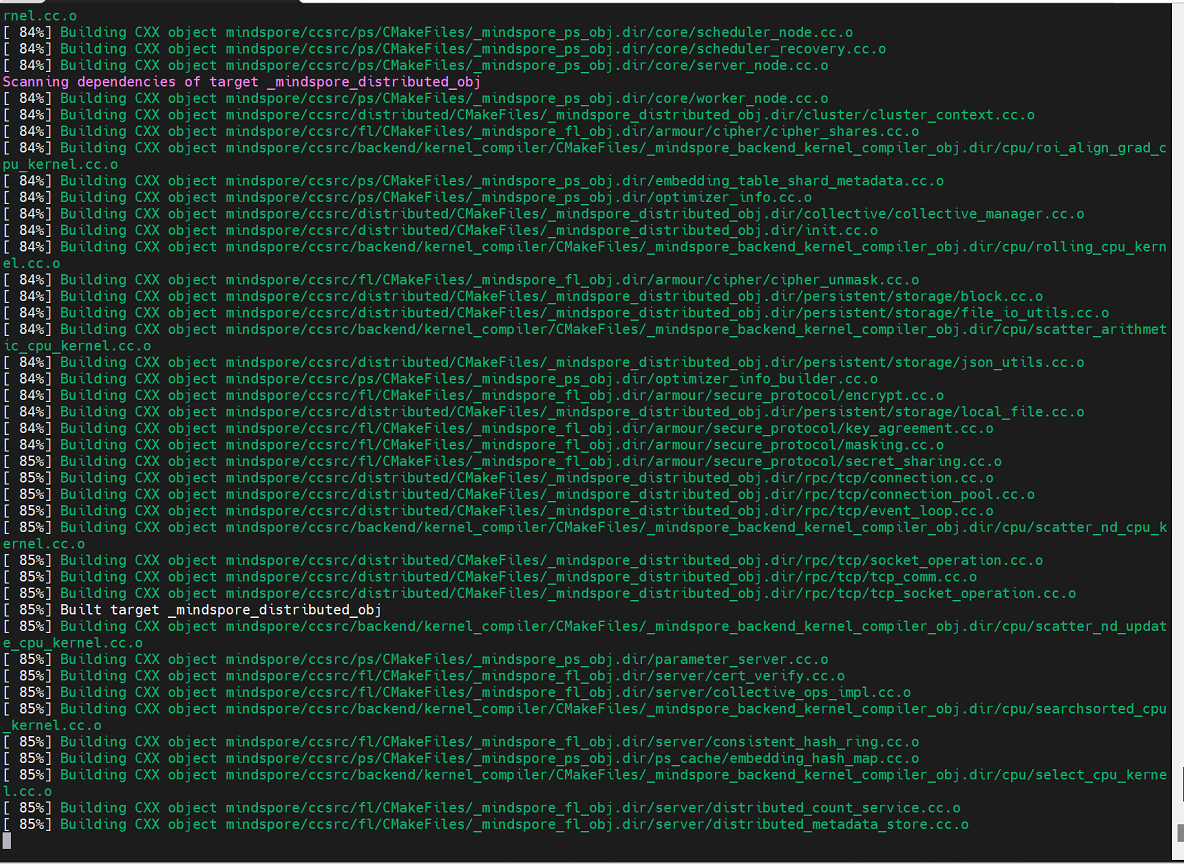Click the embedding_table_shard_metadata.cc.o line

473,181
